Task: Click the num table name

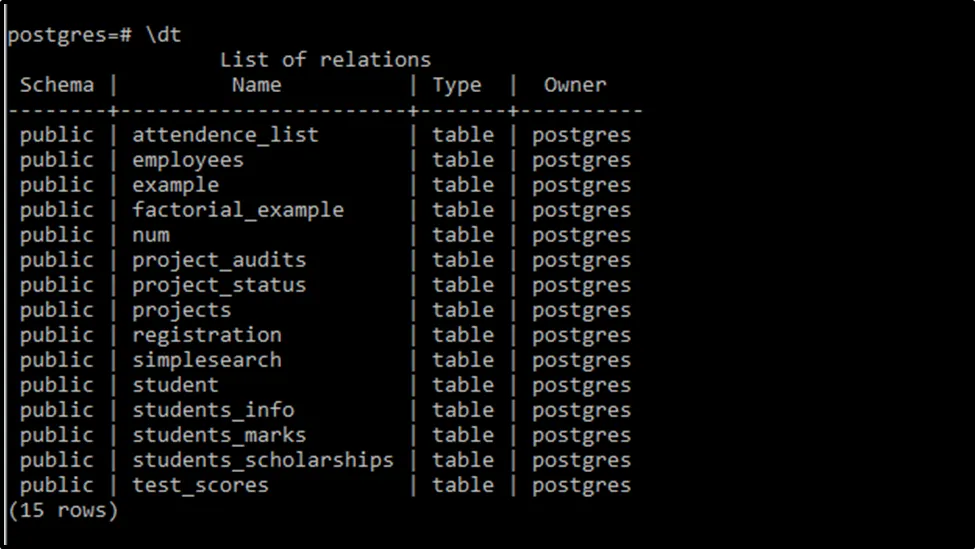Action: click(x=151, y=235)
